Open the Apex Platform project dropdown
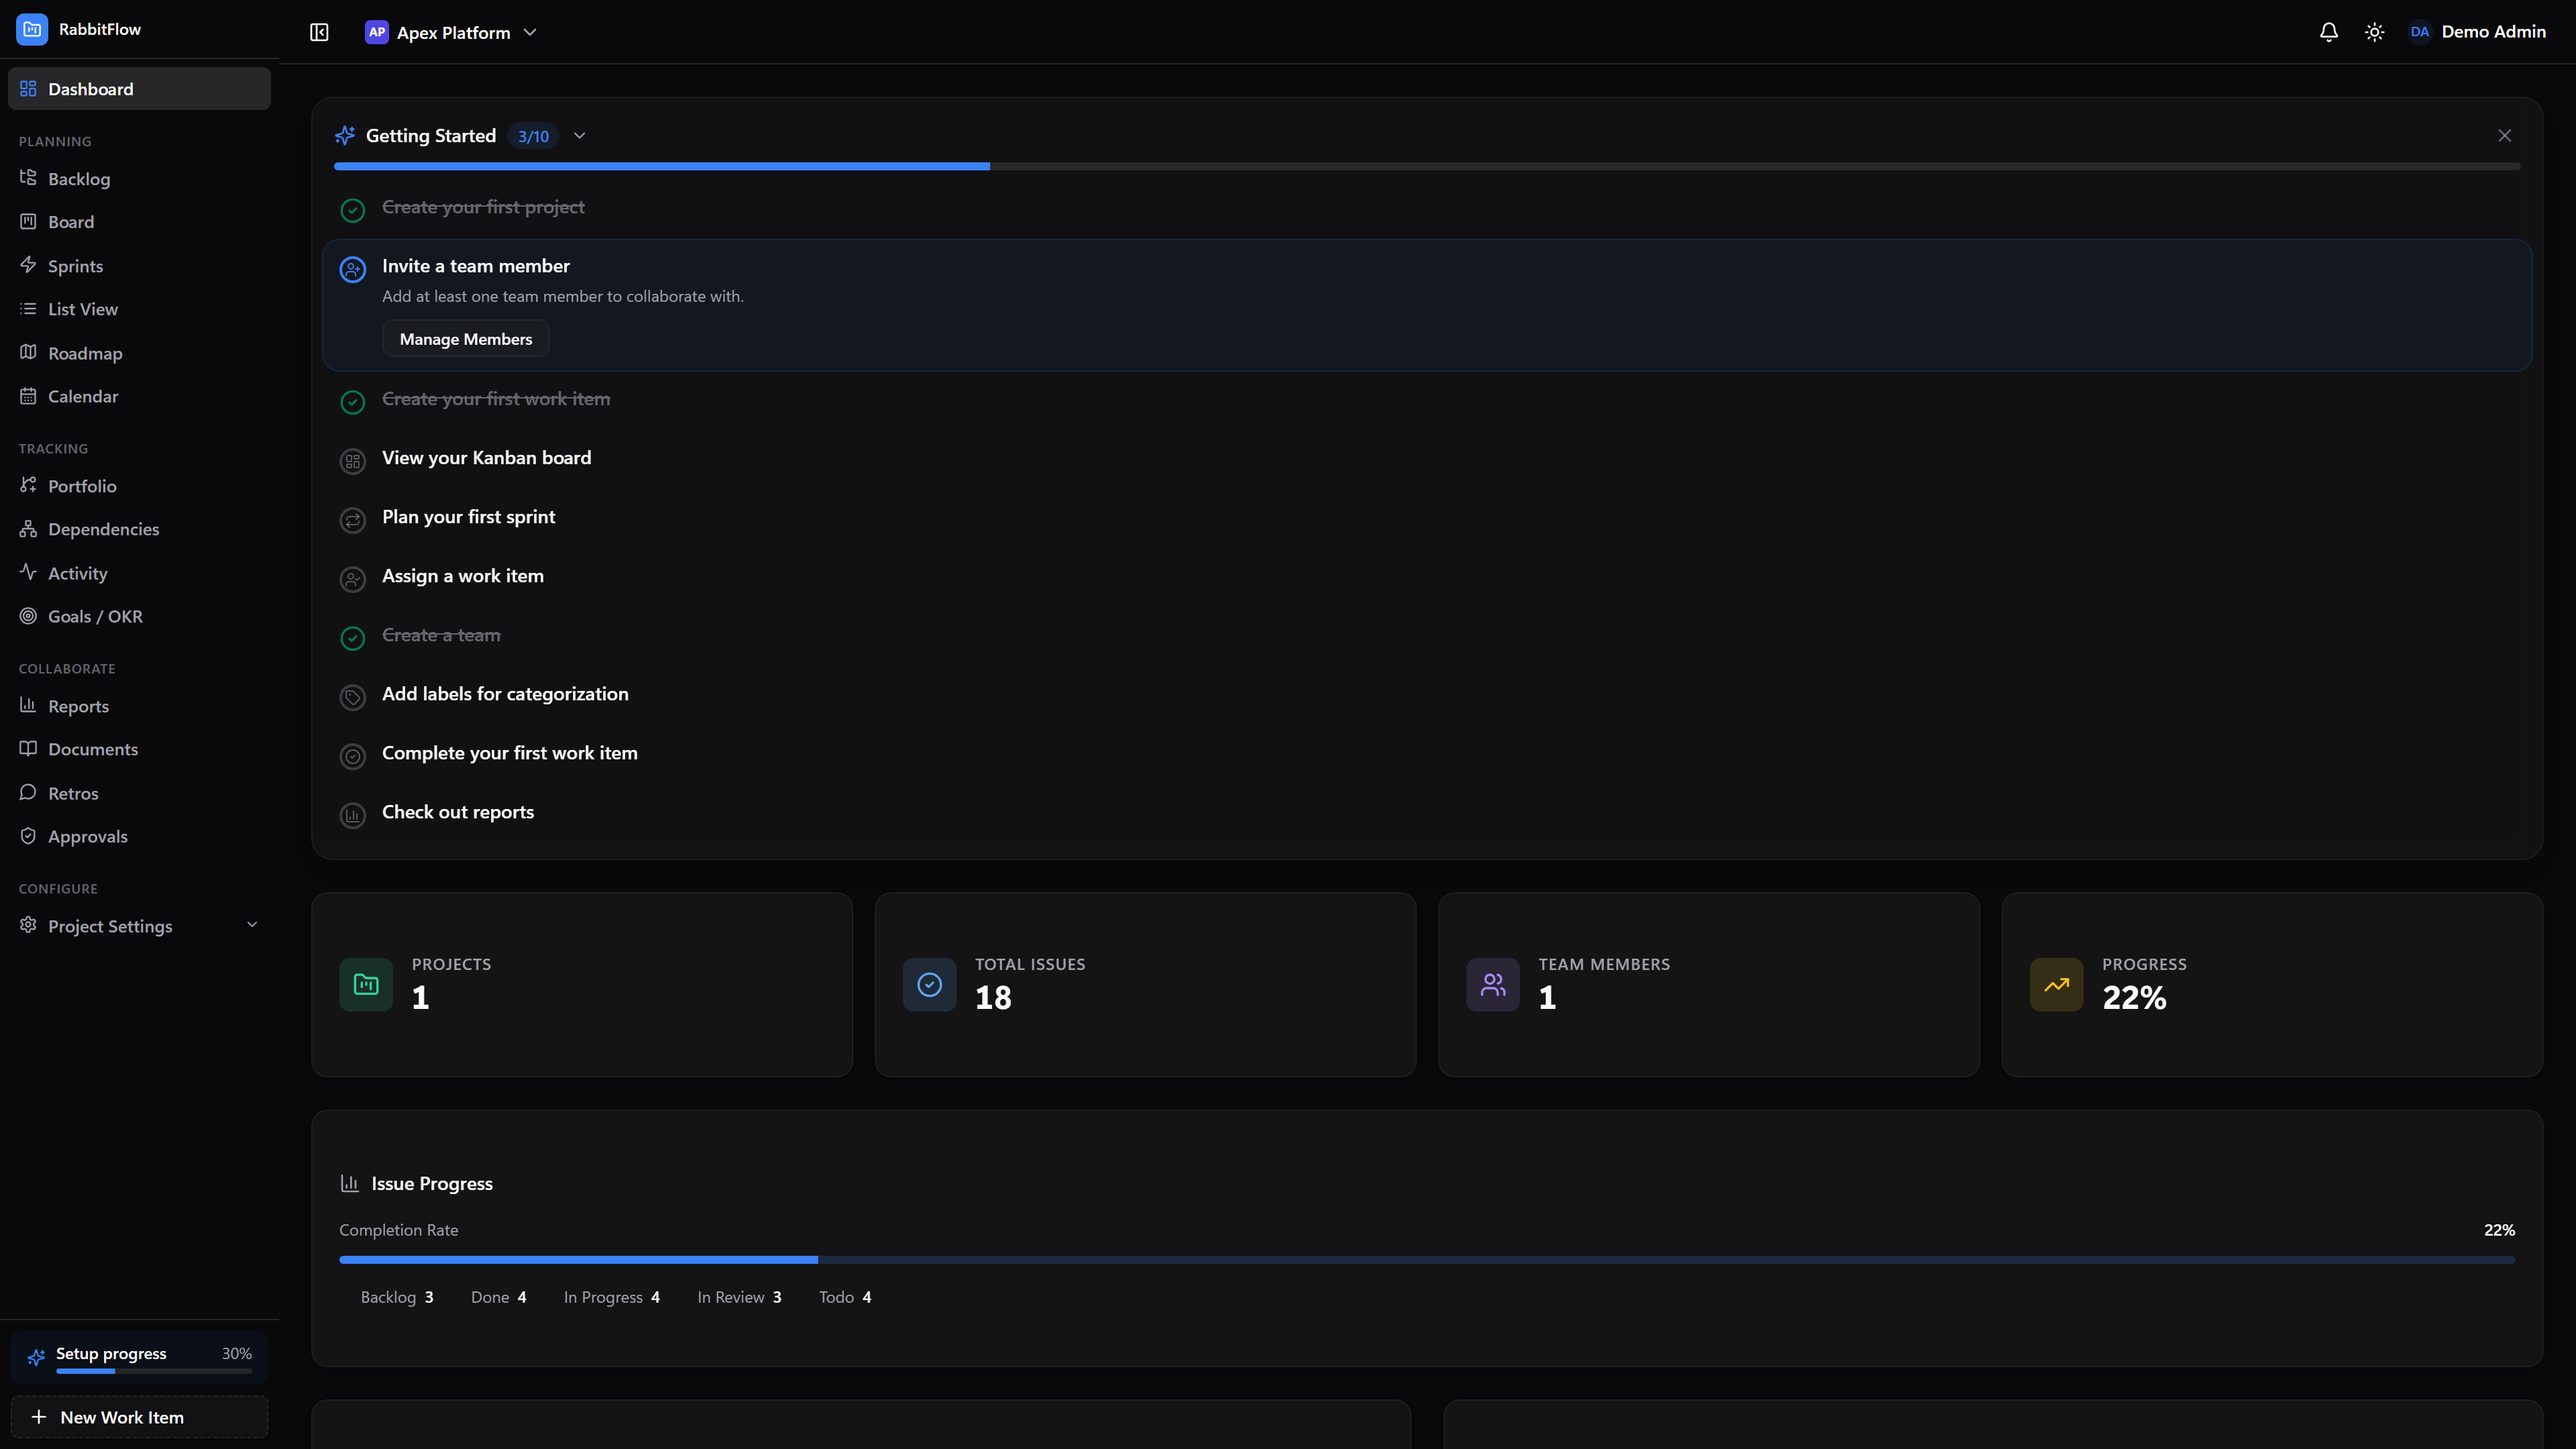 (x=452, y=32)
